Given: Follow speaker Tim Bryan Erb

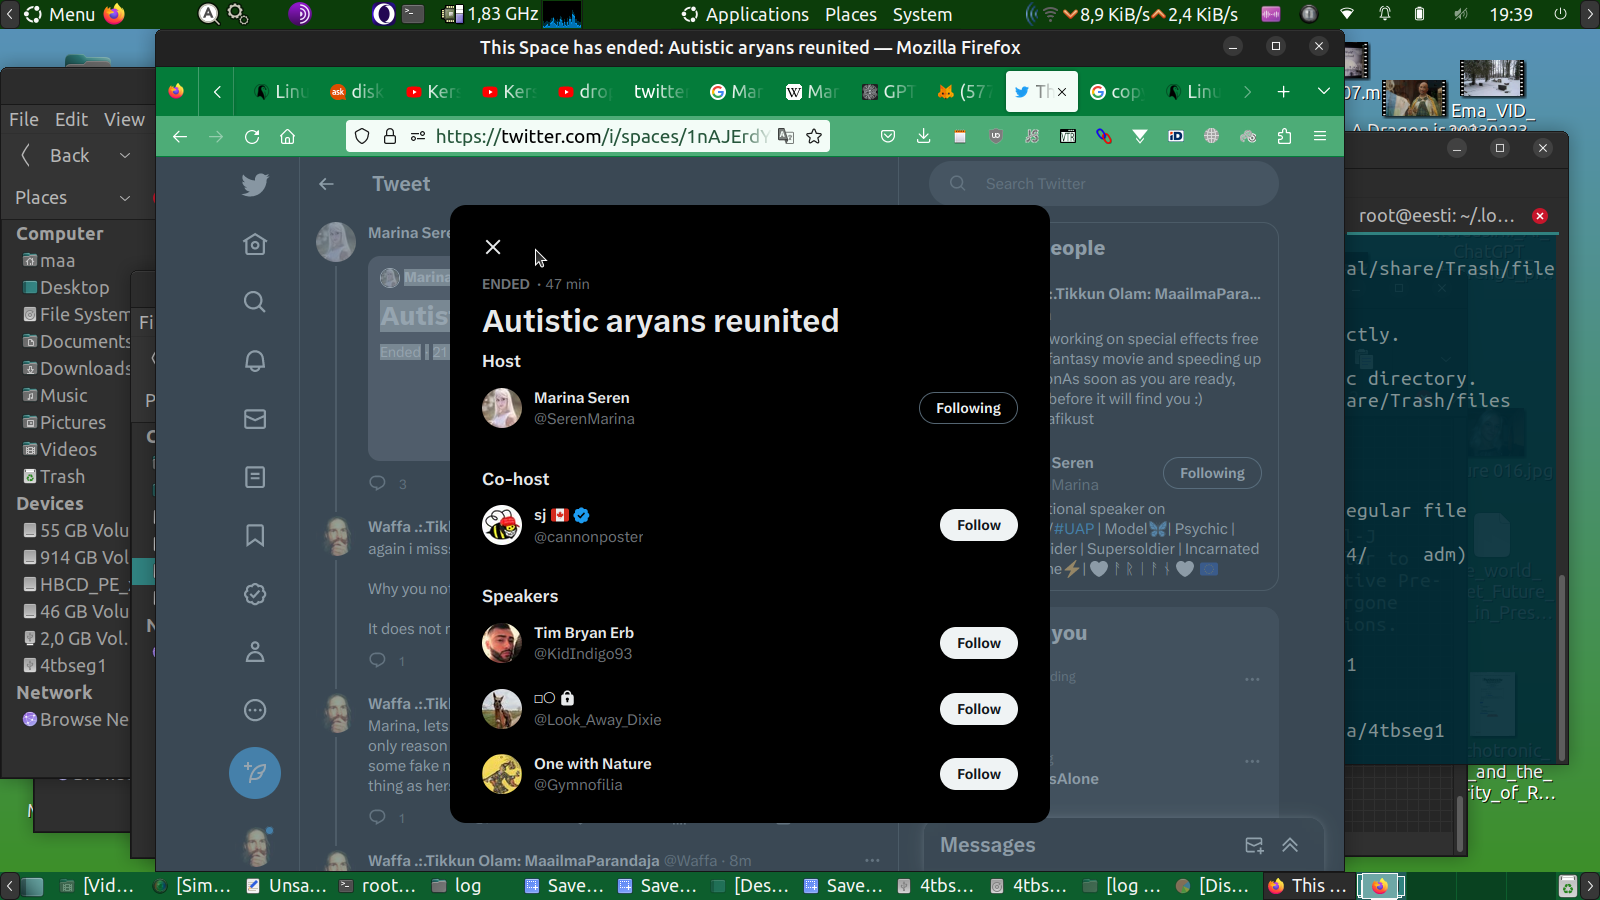Looking at the screenshot, I should tap(979, 643).
